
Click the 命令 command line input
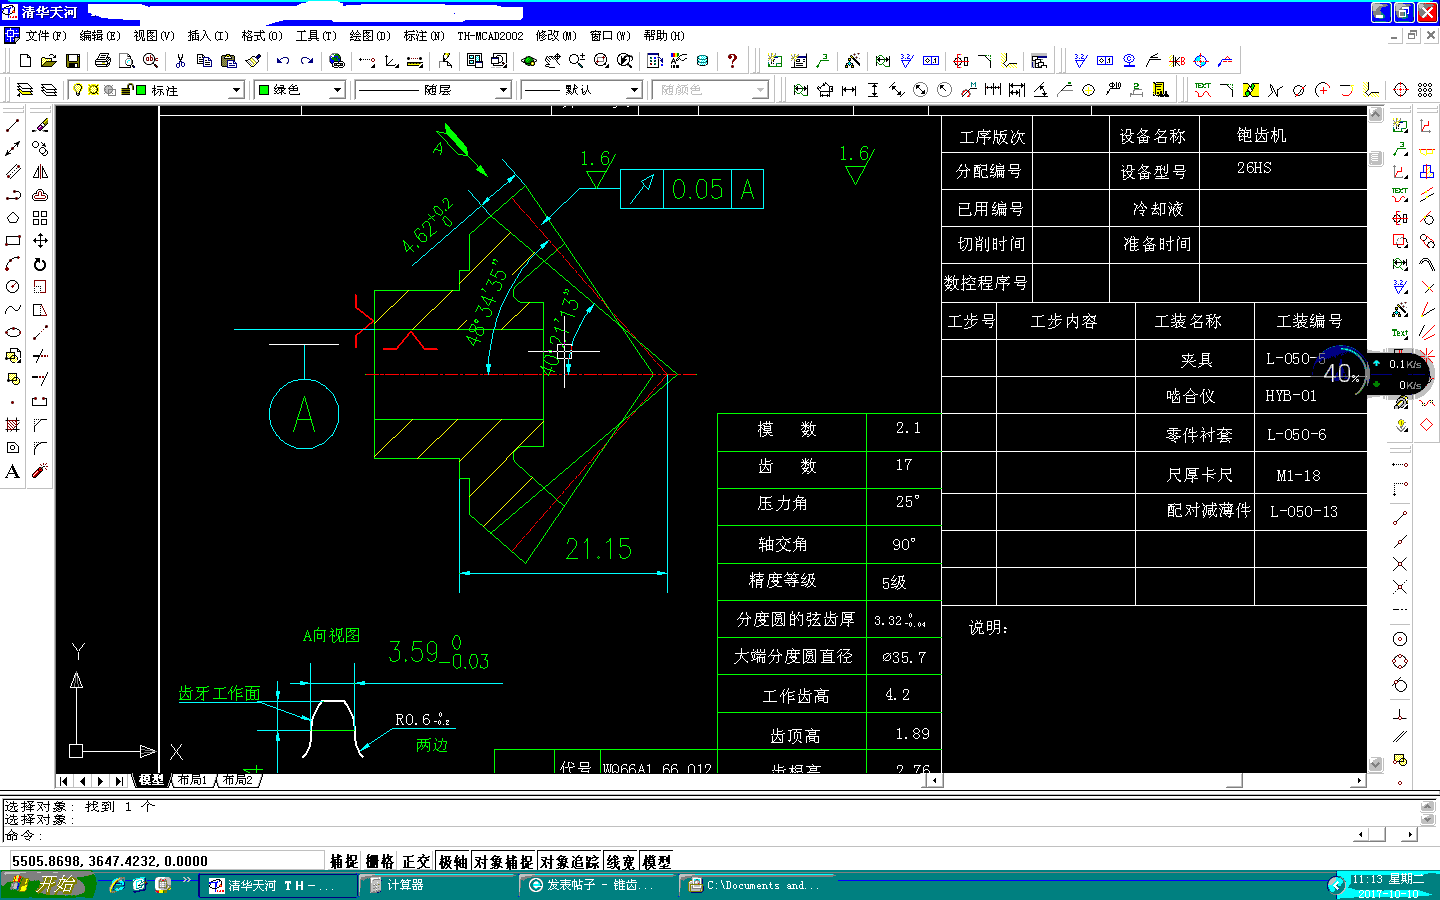[680, 835]
